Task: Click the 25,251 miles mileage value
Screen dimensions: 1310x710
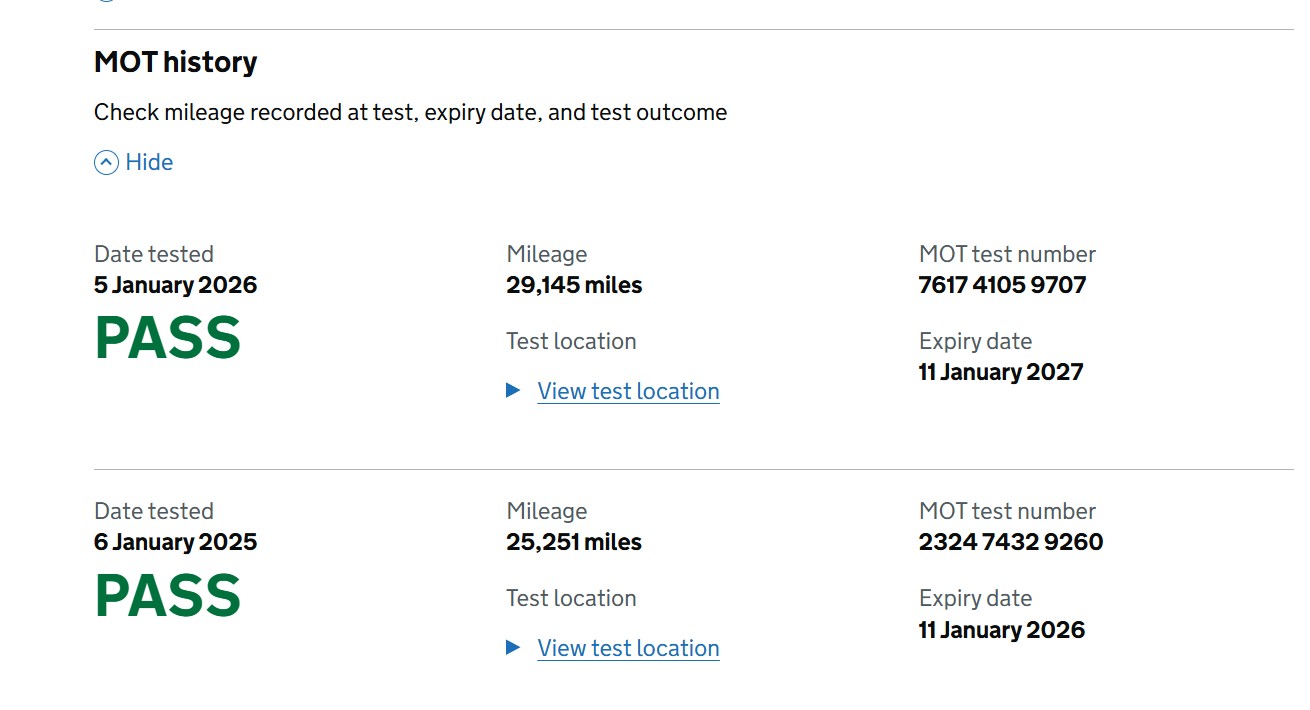Action: pyautogui.click(x=574, y=542)
